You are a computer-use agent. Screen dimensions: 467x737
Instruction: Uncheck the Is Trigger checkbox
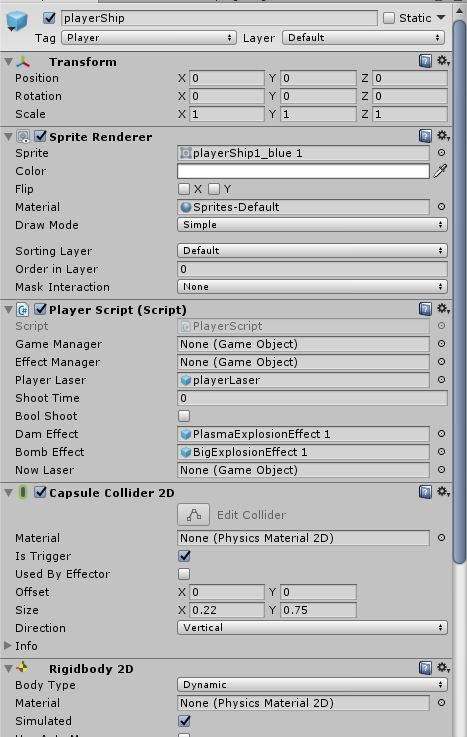(184, 556)
